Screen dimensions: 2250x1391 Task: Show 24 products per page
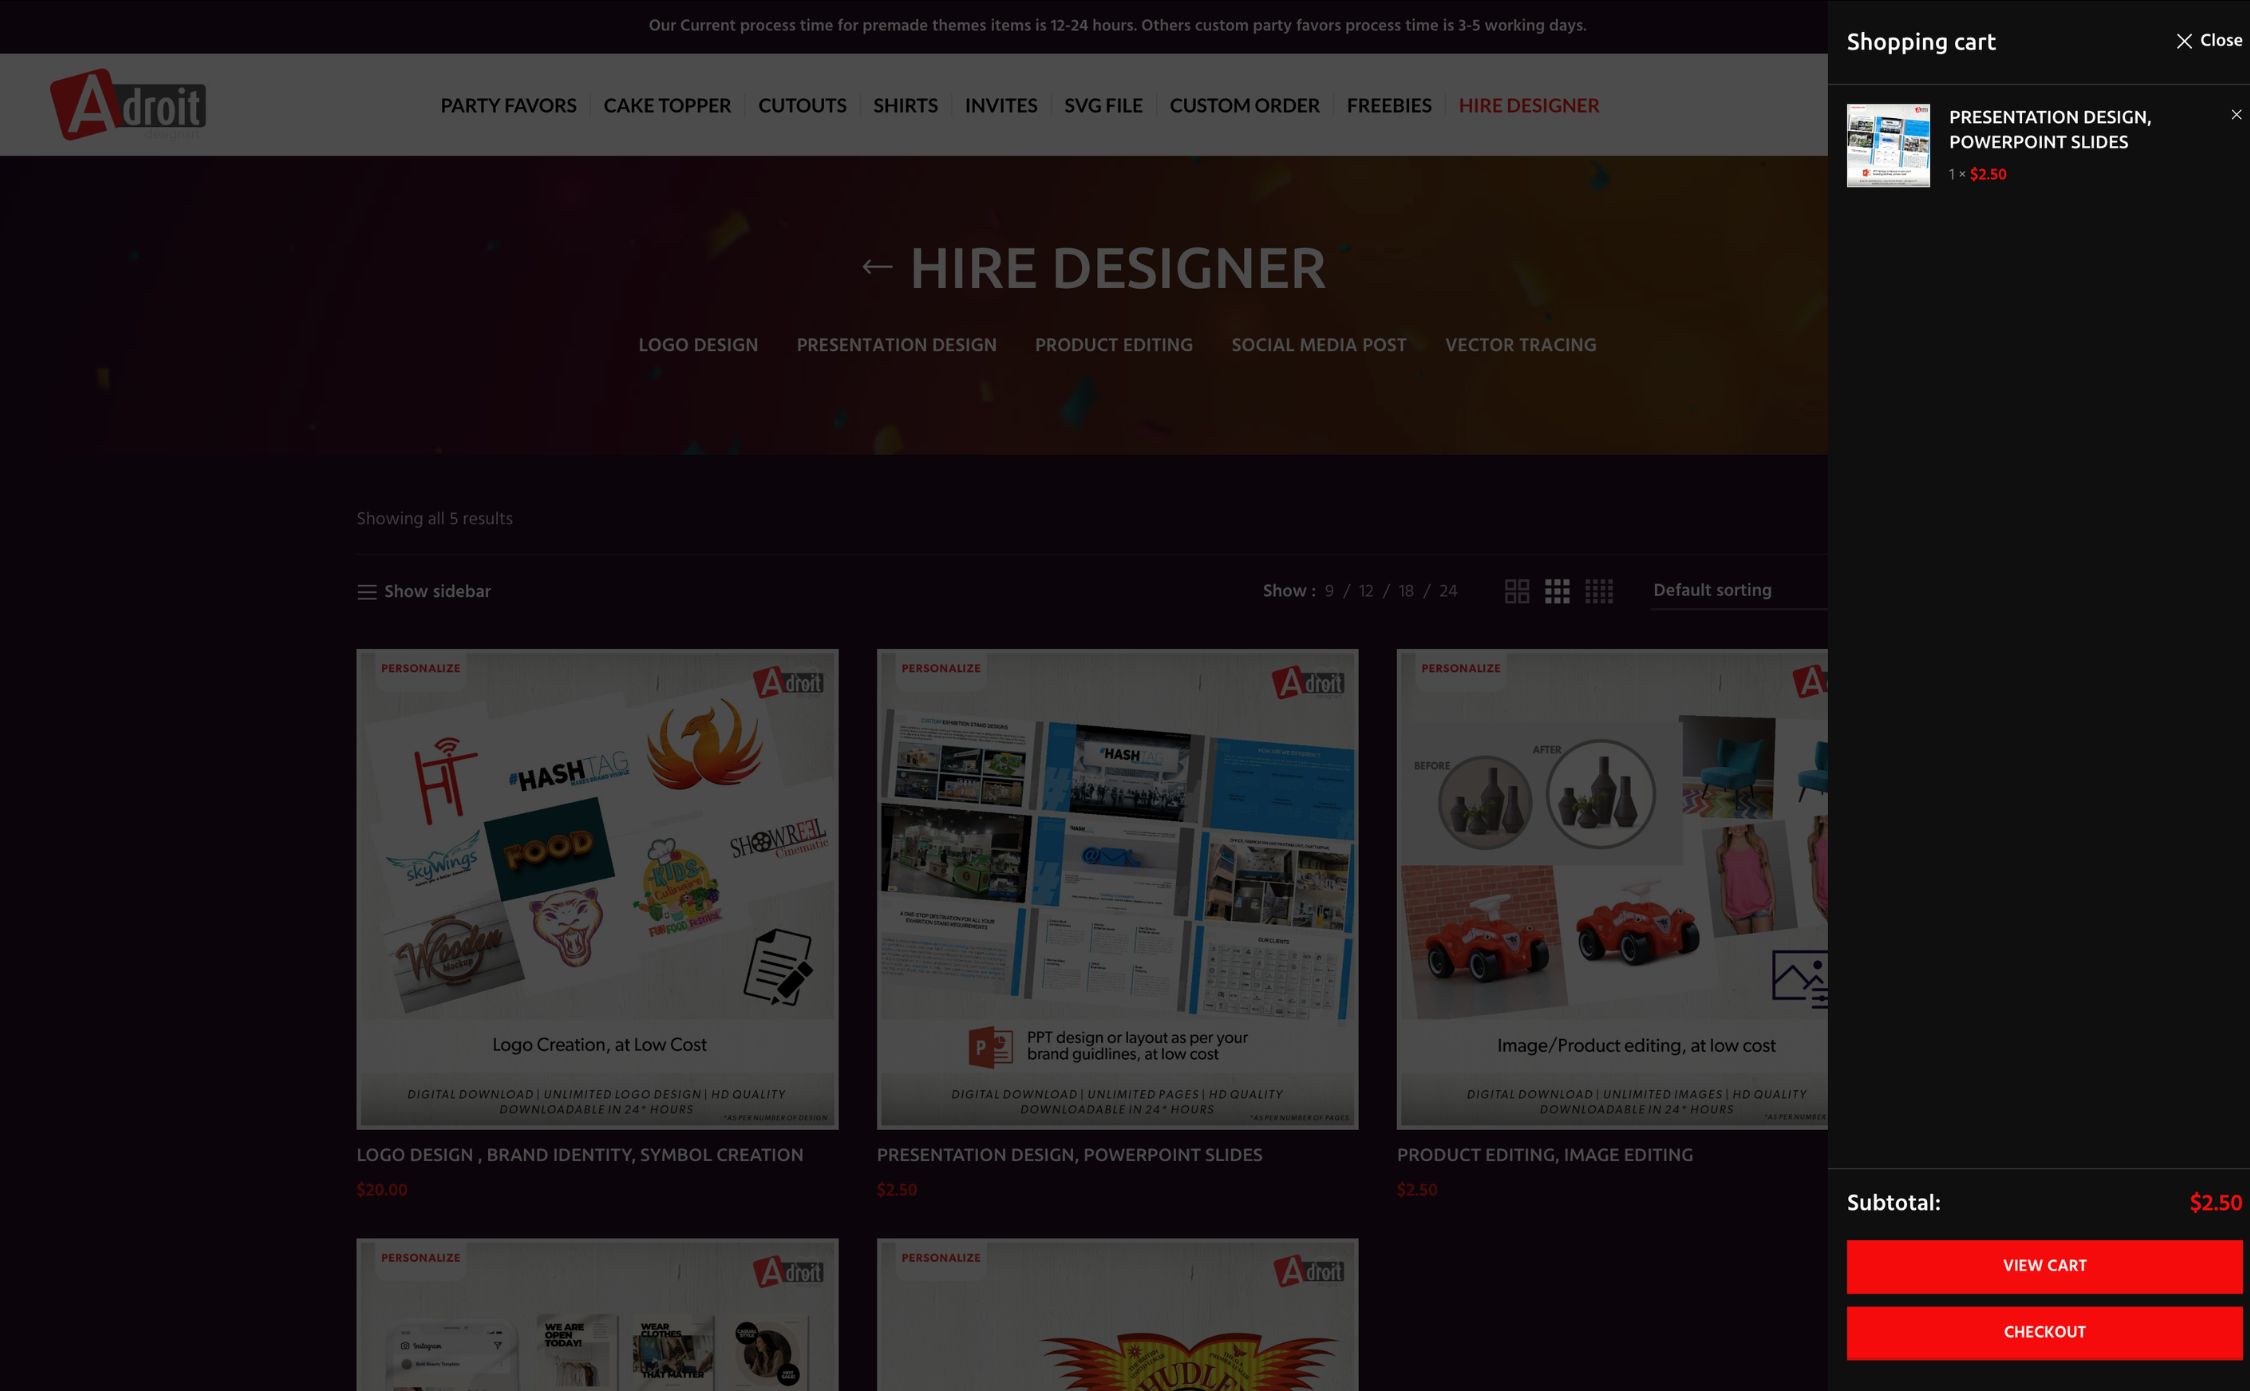(x=1448, y=591)
